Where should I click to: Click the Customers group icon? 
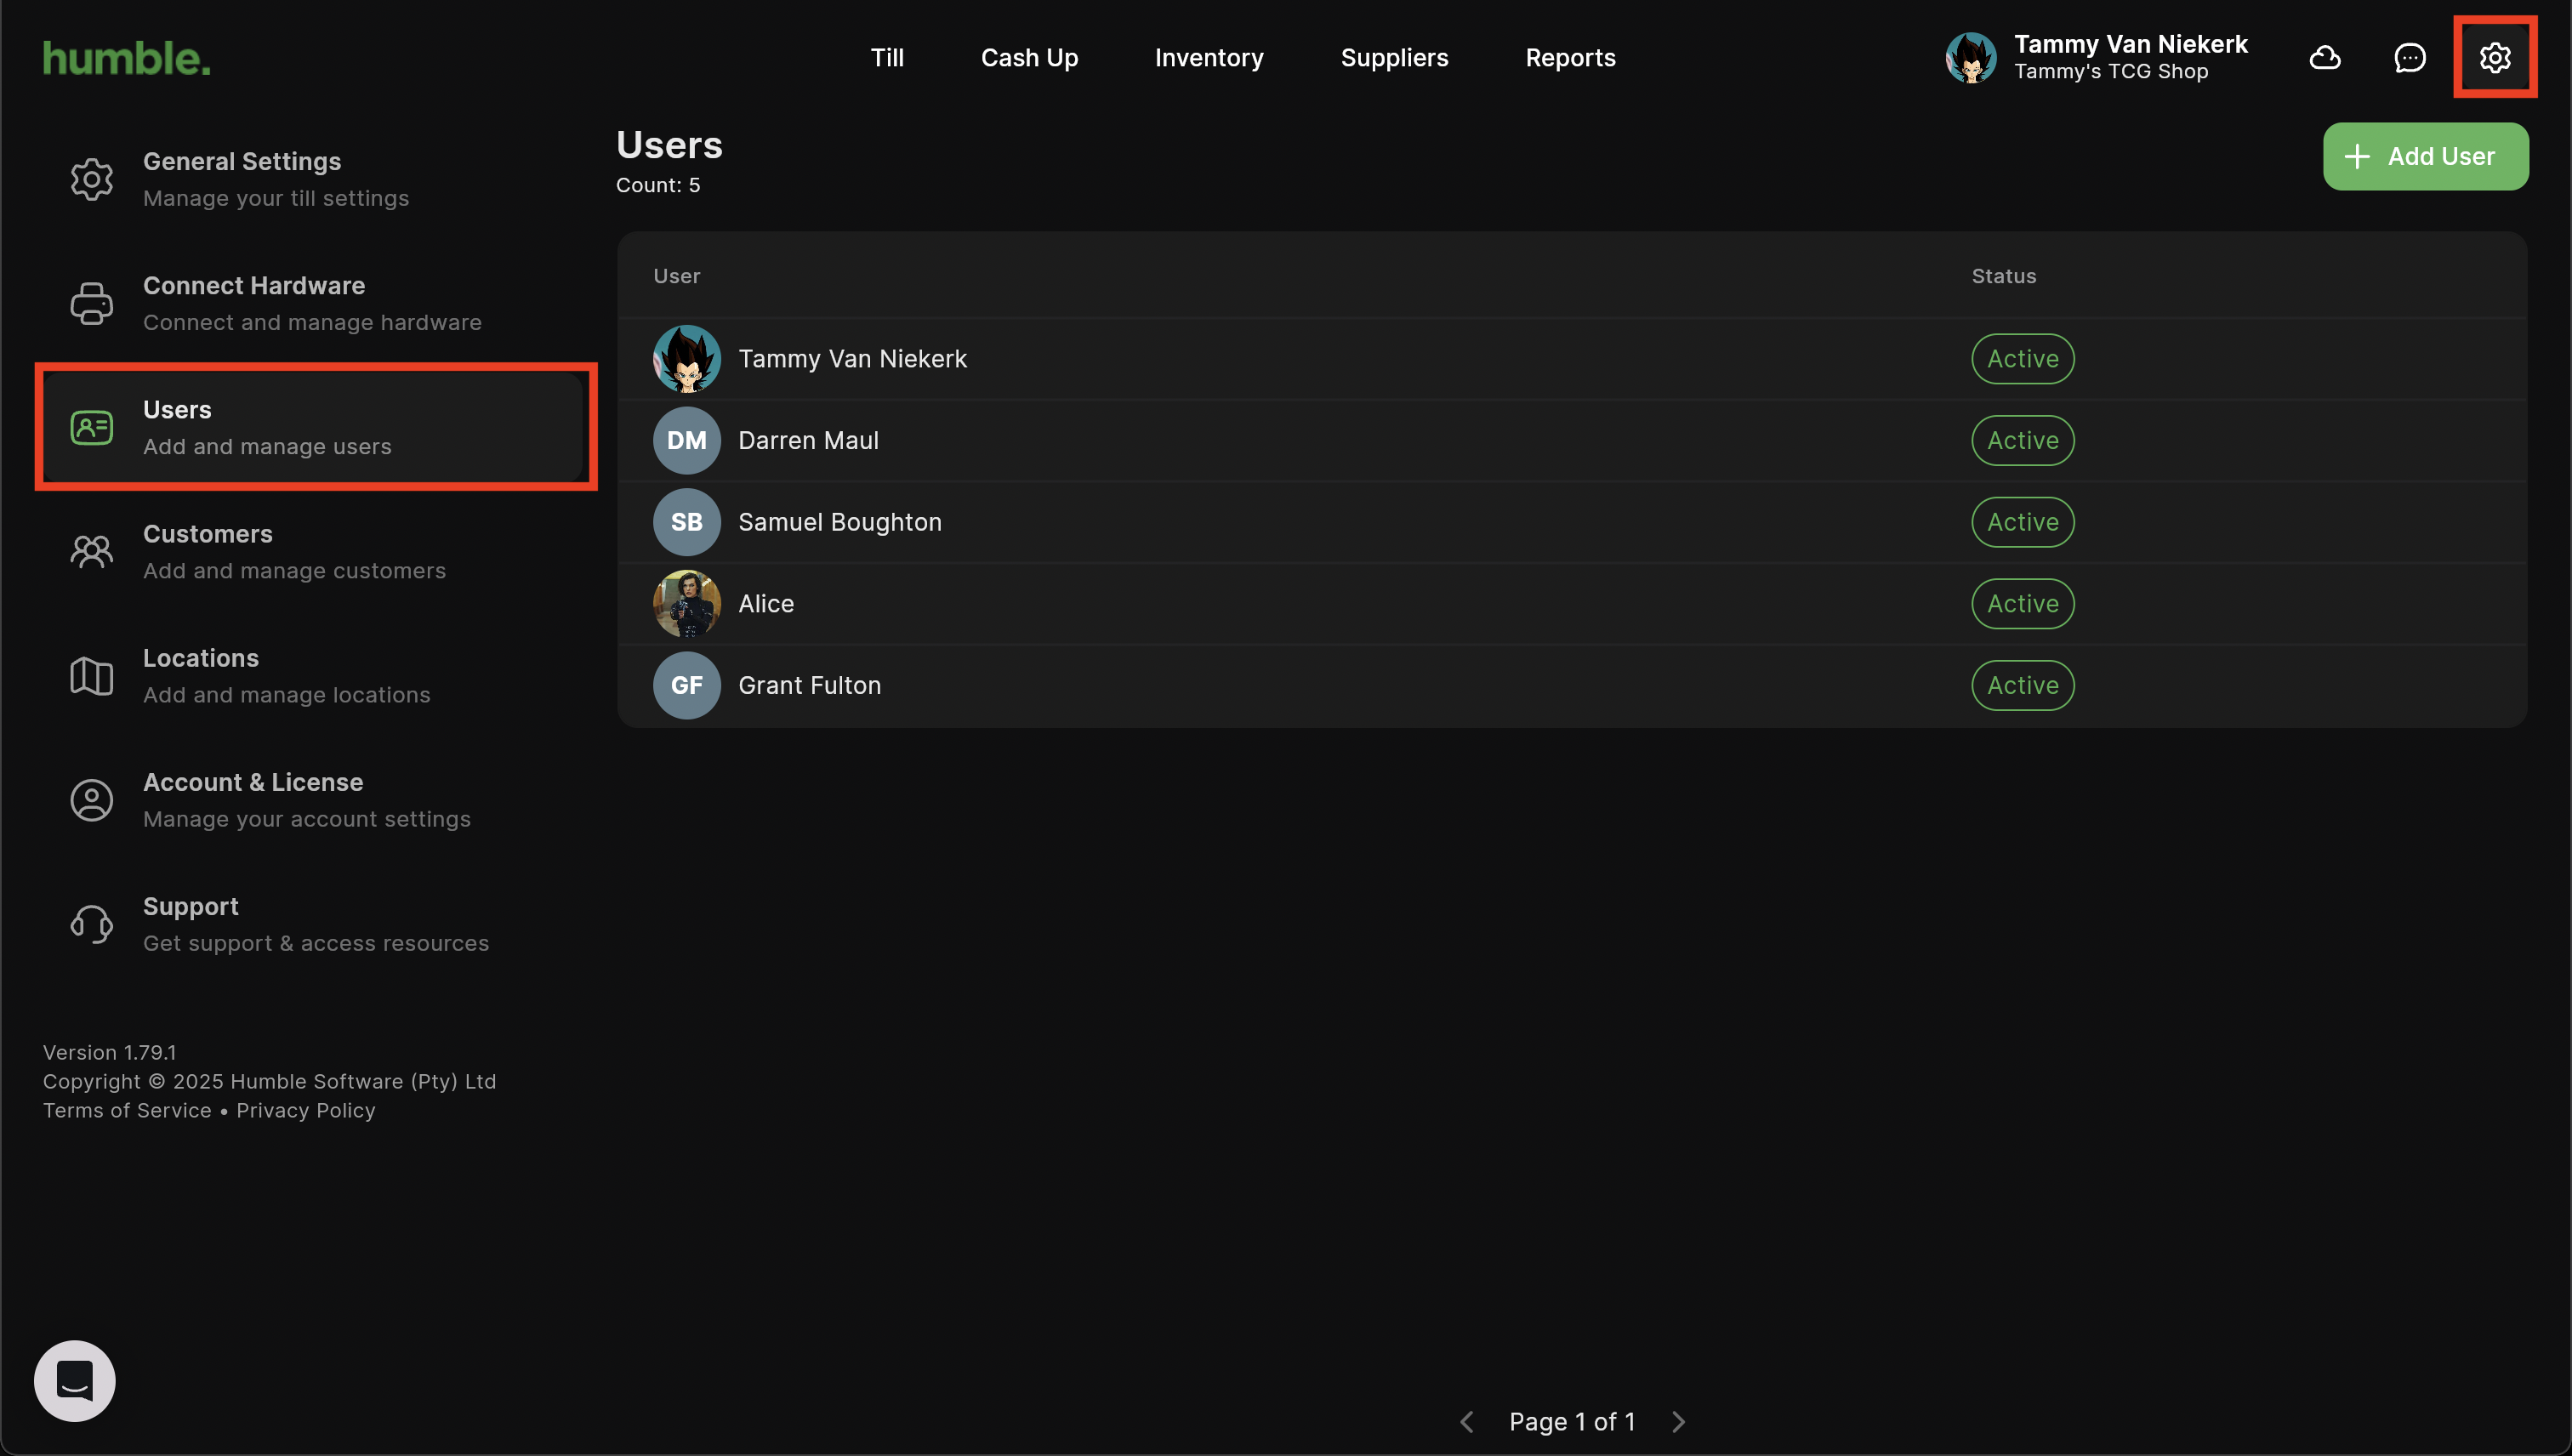click(91, 552)
